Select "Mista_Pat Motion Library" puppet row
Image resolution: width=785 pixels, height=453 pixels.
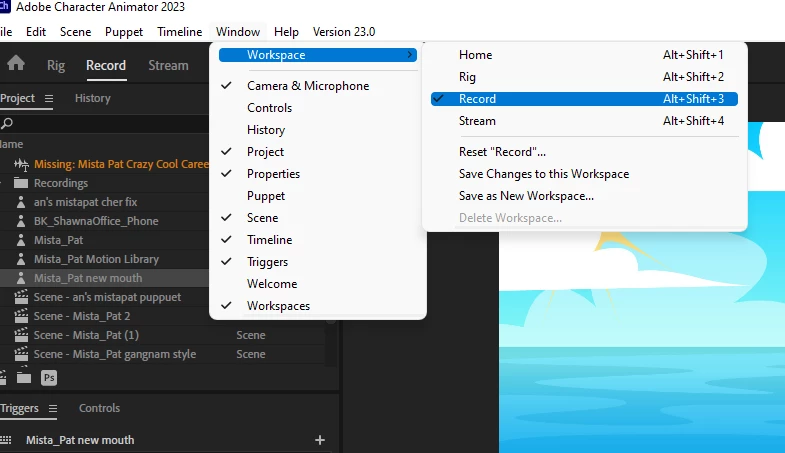pyautogui.click(x=105, y=259)
